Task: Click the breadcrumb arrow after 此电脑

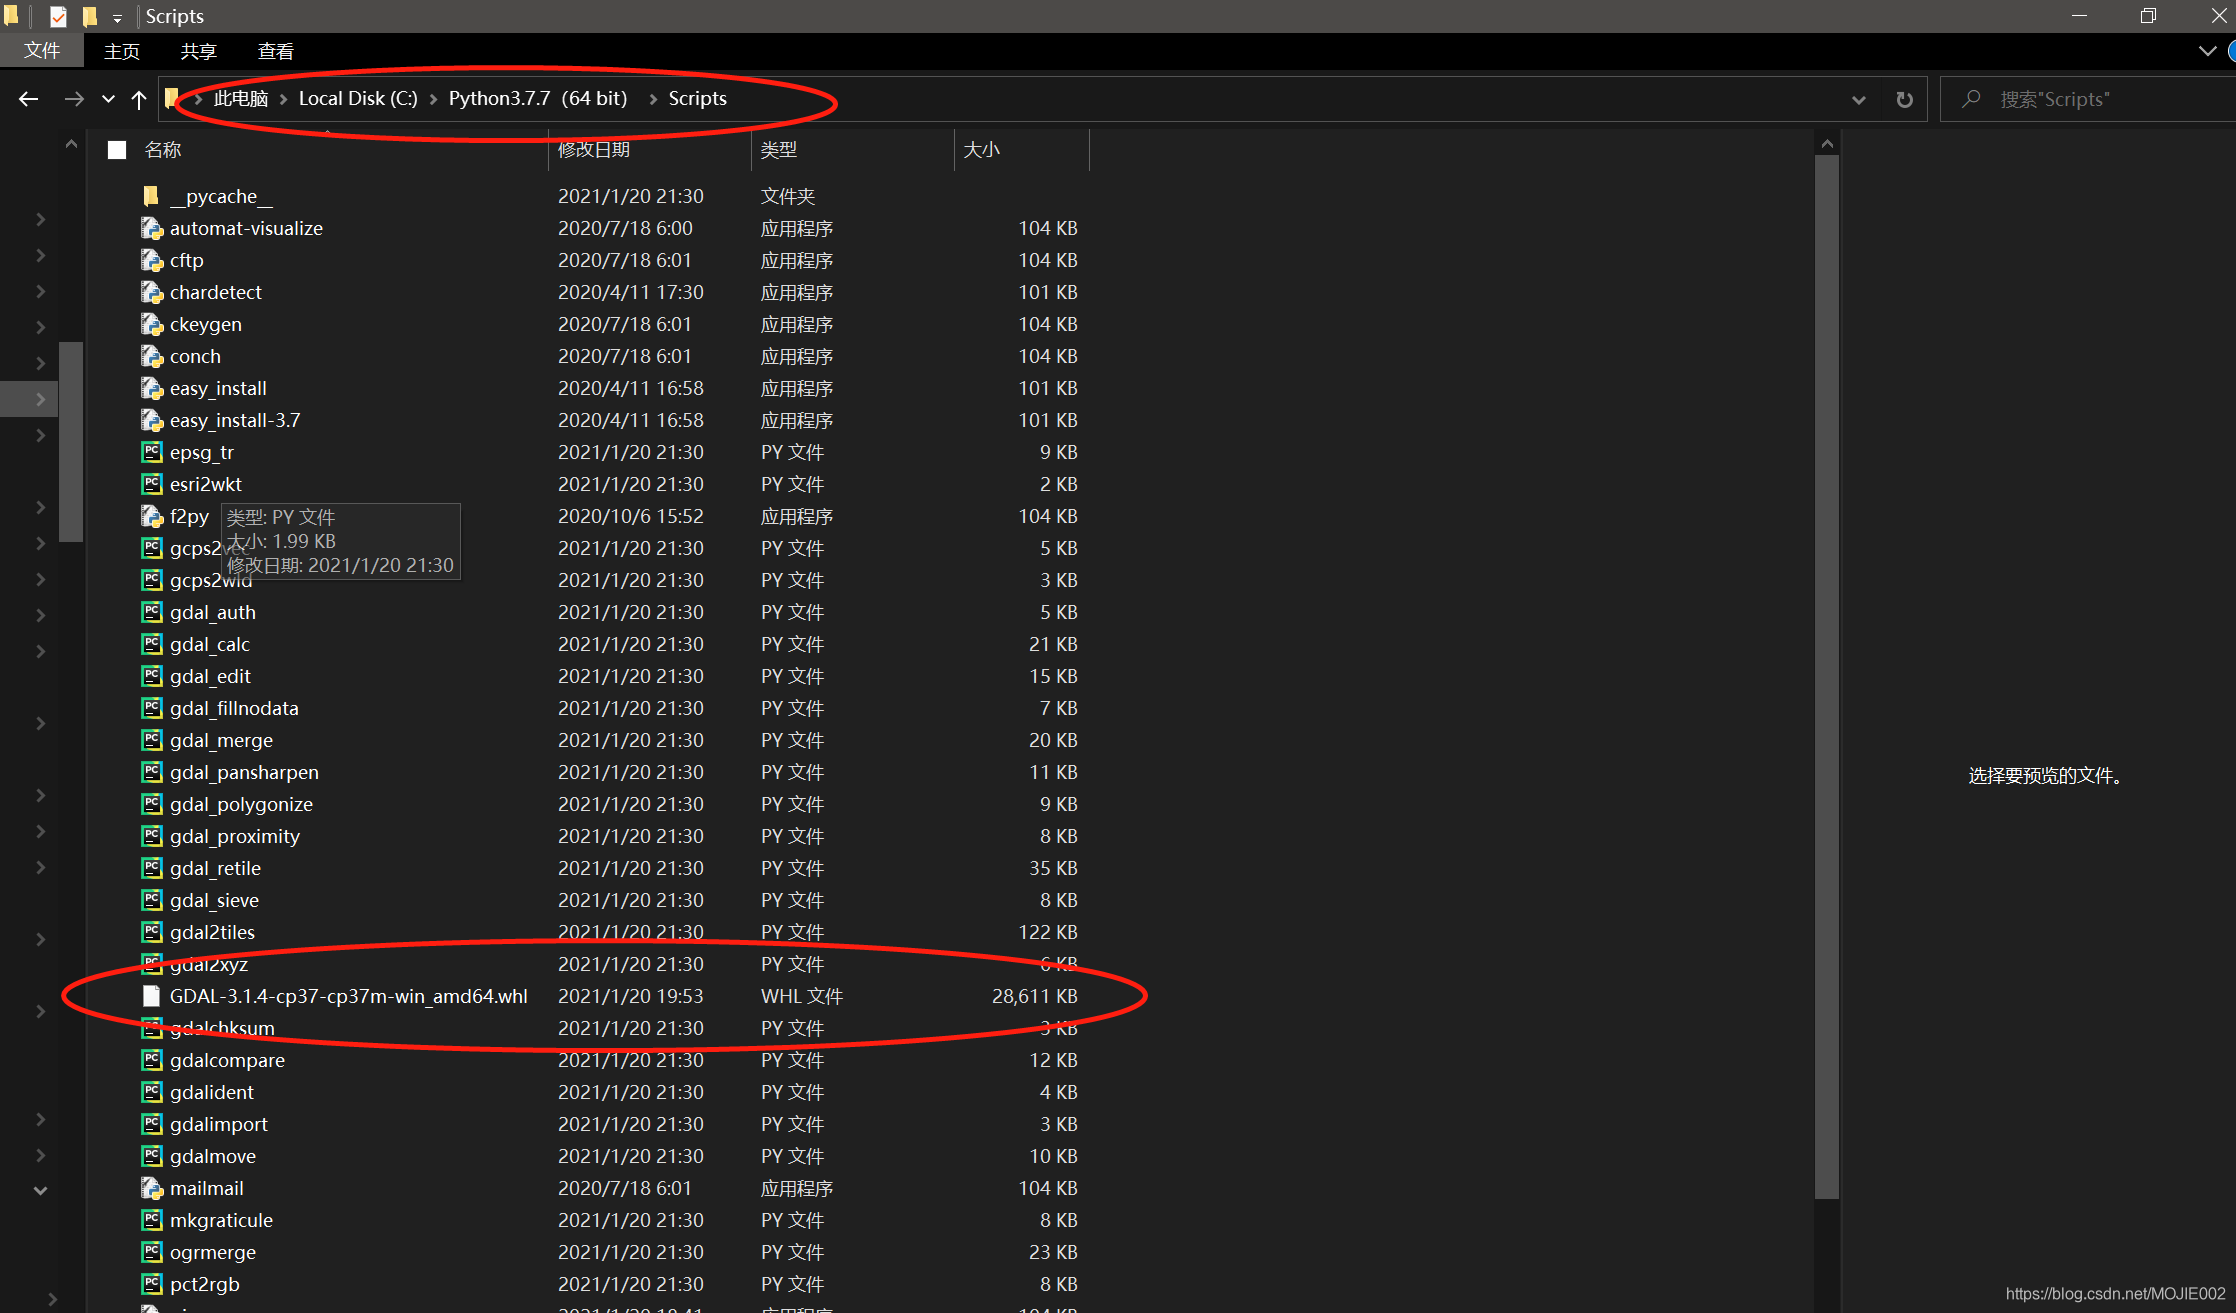Action: tap(283, 99)
